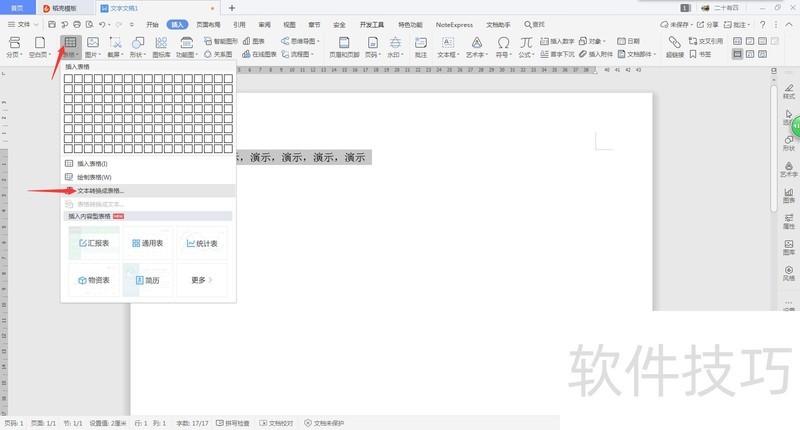Collapse the ribbon with the chevron
This screenshot has height=430, width=800.
click(x=790, y=24)
